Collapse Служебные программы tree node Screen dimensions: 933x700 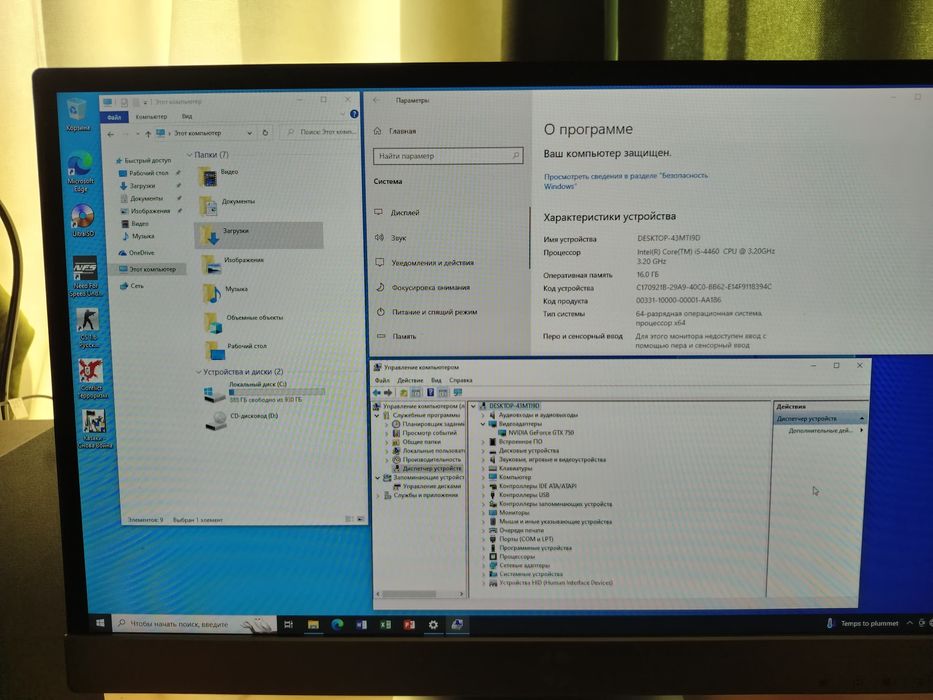pos(377,415)
